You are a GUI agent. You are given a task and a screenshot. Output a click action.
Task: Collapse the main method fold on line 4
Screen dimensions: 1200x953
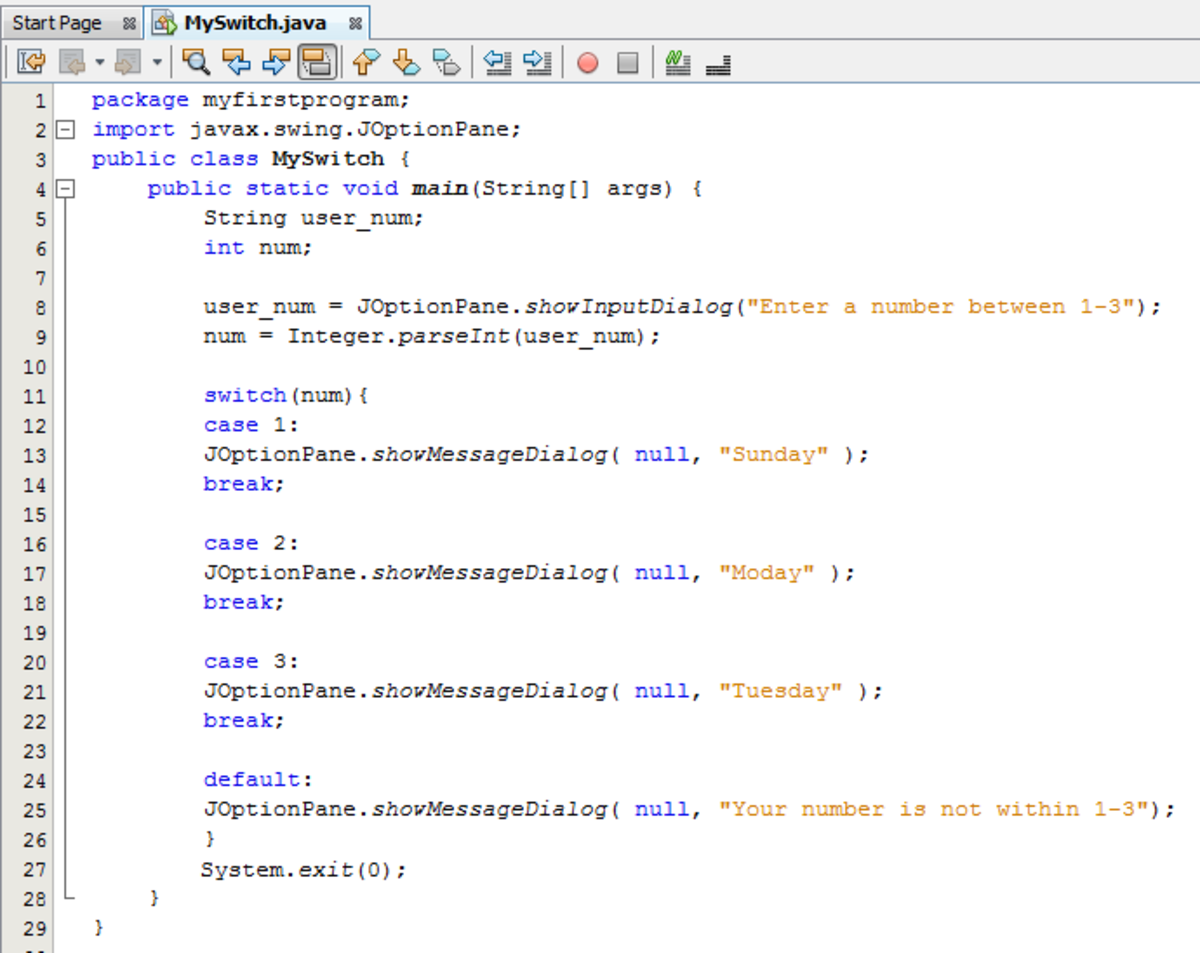[66, 188]
